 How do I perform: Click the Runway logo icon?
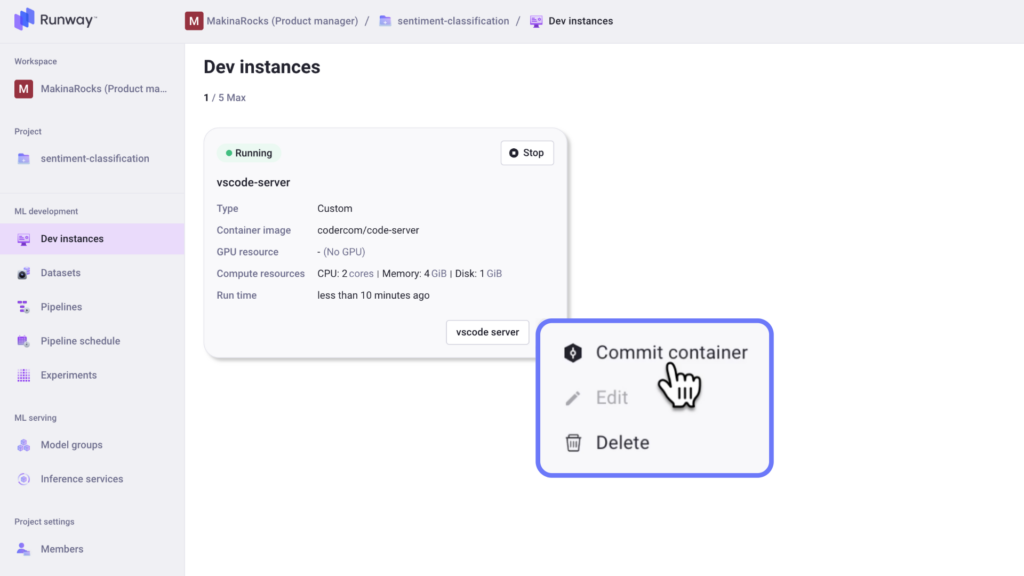coord(24,19)
